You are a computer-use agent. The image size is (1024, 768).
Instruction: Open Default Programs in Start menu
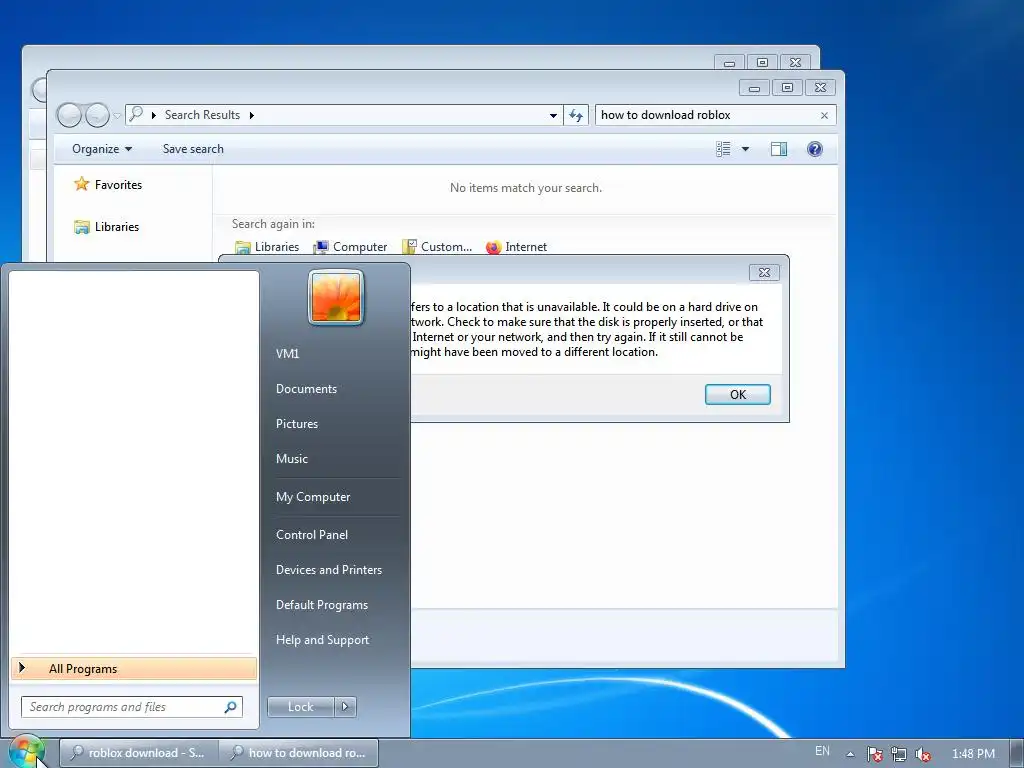(x=322, y=605)
